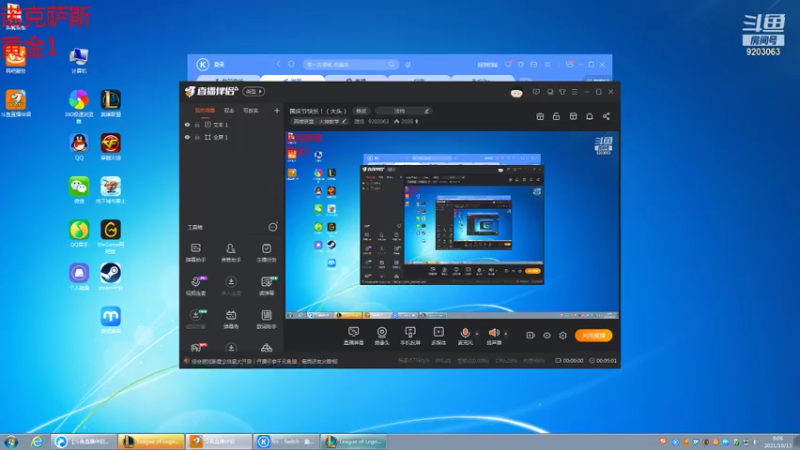
Task: Click the live danmaku icon in bottom toolbar
Action: click(353, 336)
